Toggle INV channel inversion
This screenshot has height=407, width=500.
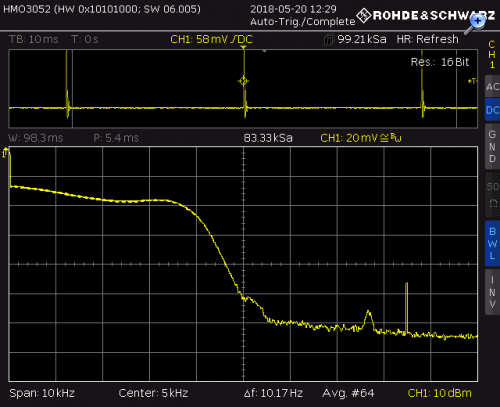point(492,292)
